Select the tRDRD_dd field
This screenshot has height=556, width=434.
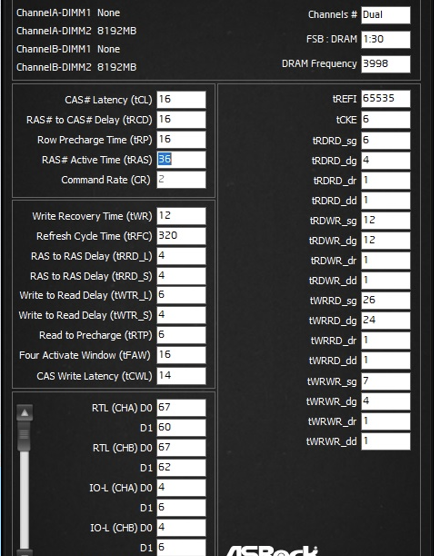tap(386, 200)
